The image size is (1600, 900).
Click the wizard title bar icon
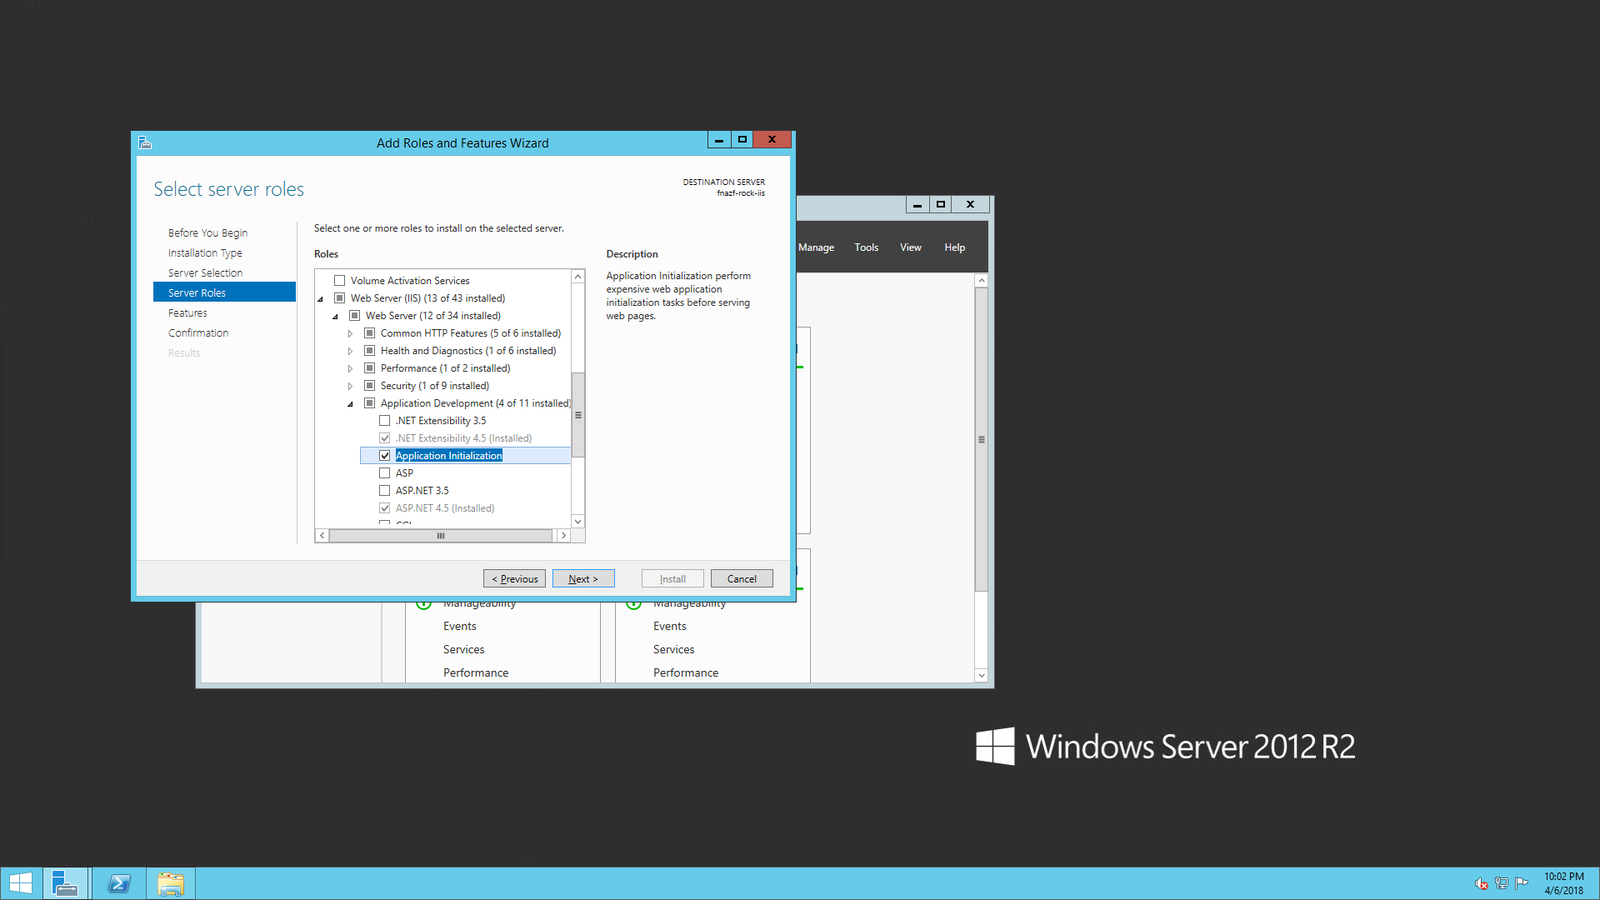(145, 143)
